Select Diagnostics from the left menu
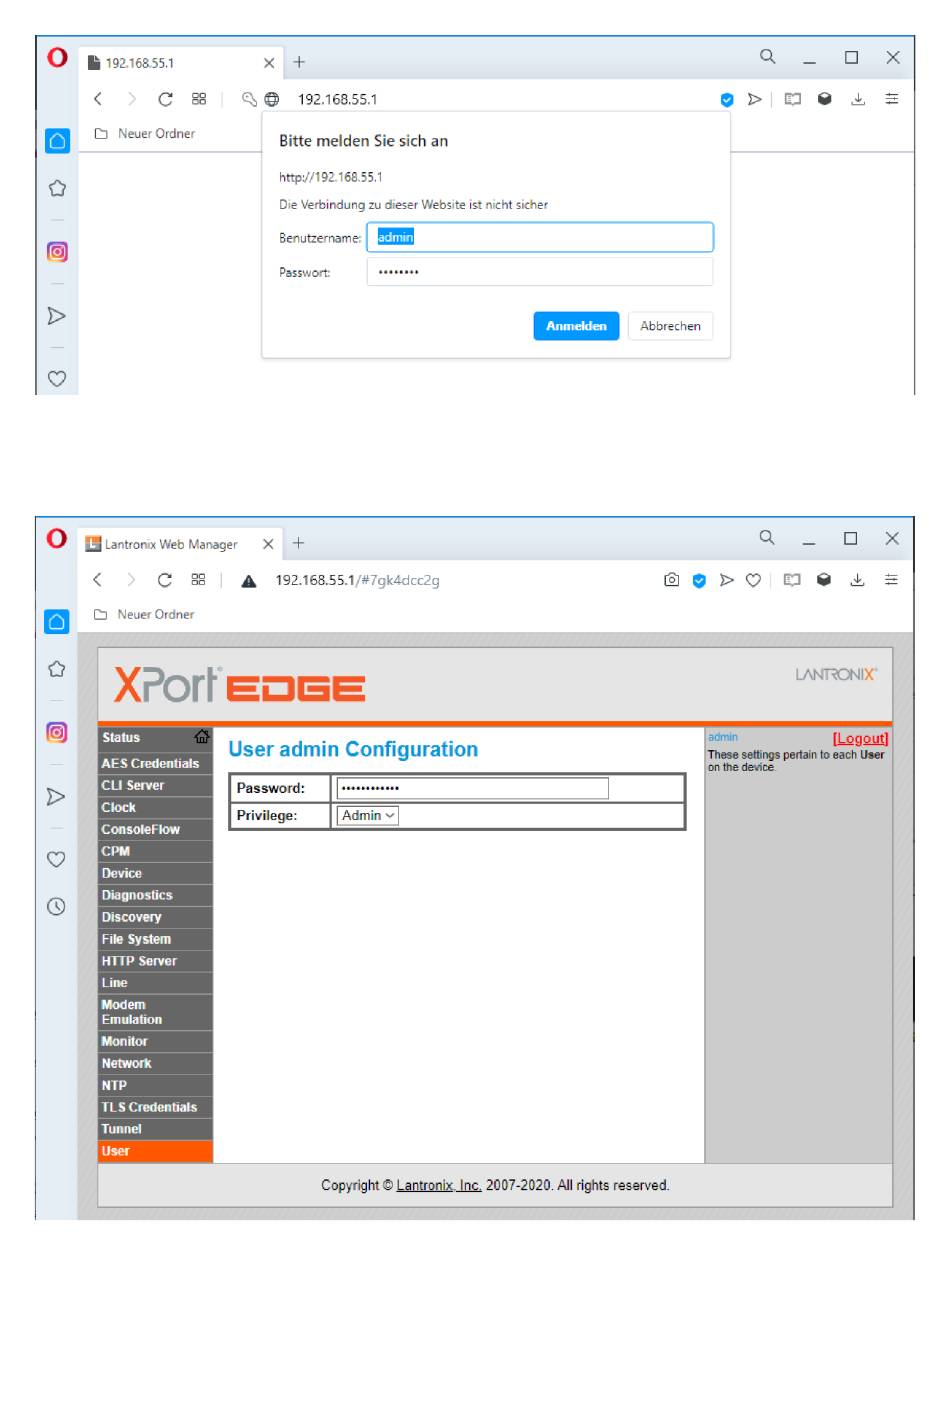The image size is (950, 1412). [137, 895]
